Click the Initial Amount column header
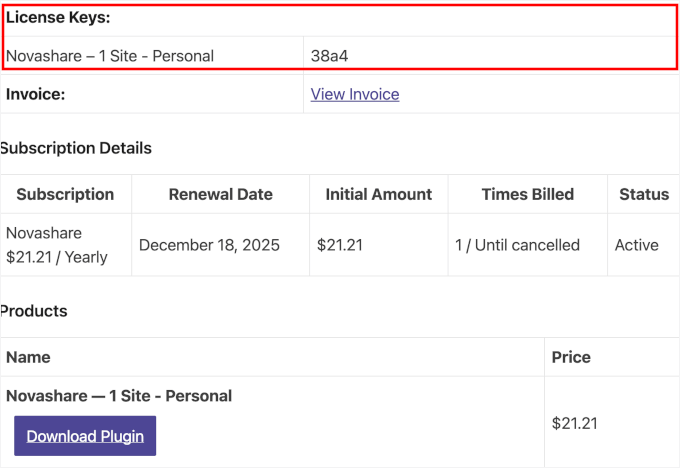The image size is (680, 468). 378,194
